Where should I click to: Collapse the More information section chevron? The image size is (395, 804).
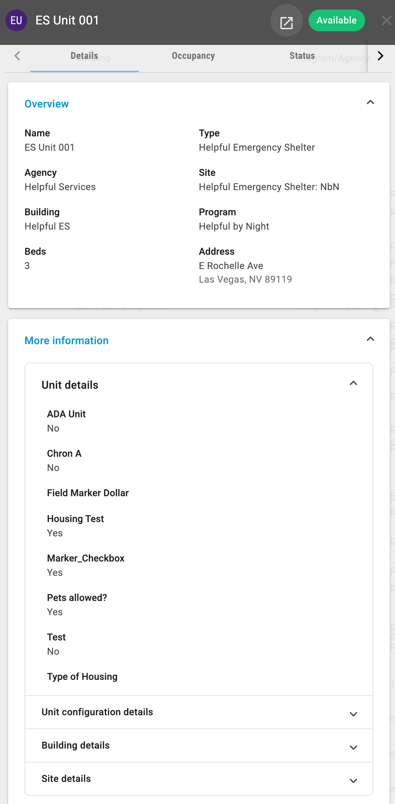pyautogui.click(x=370, y=339)
